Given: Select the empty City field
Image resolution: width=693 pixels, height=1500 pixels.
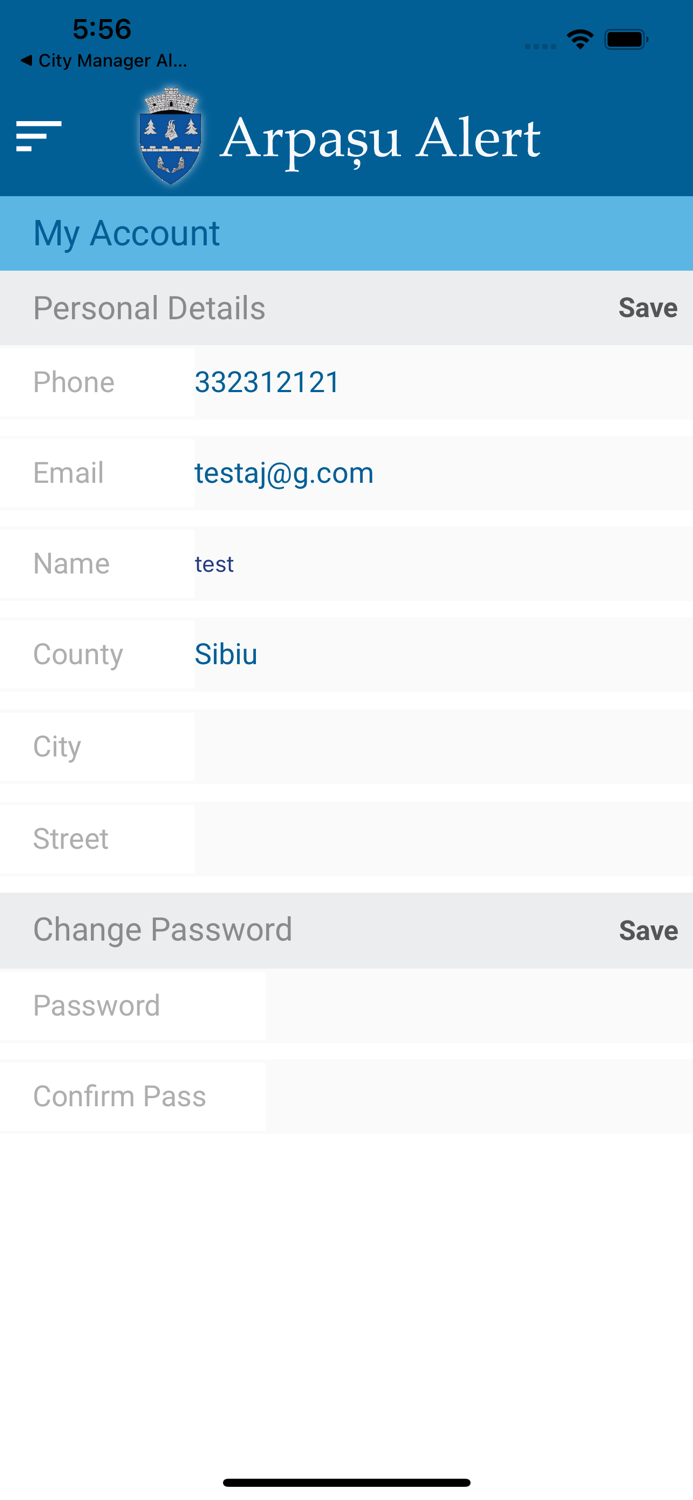Looking at the screenshot, I should (442, 746).
